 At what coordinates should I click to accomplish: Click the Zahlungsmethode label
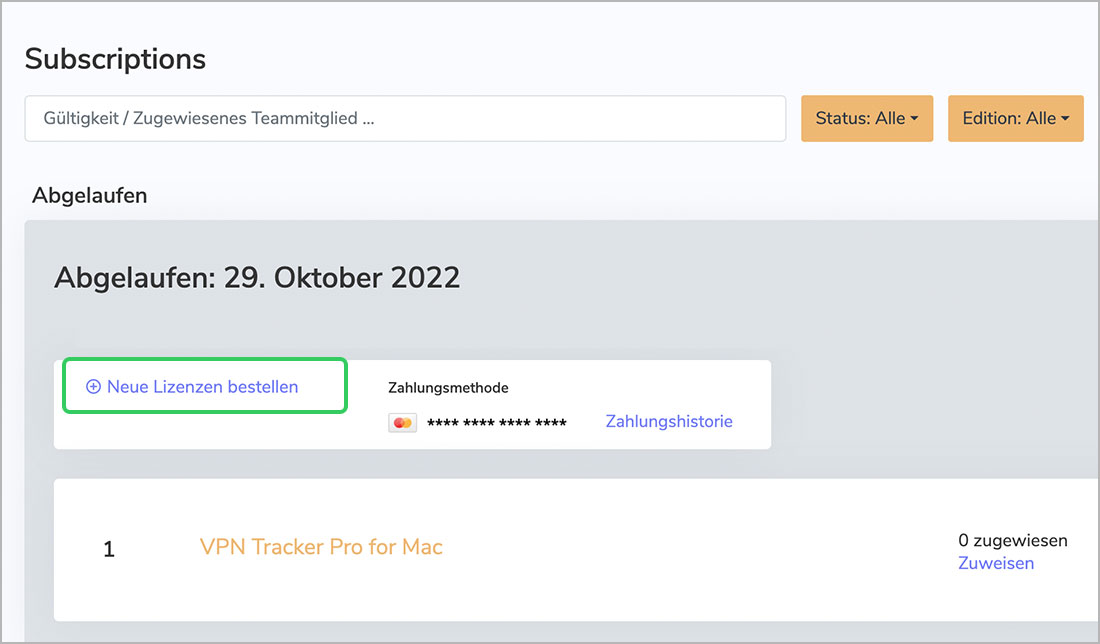click(x=448, y=388)
